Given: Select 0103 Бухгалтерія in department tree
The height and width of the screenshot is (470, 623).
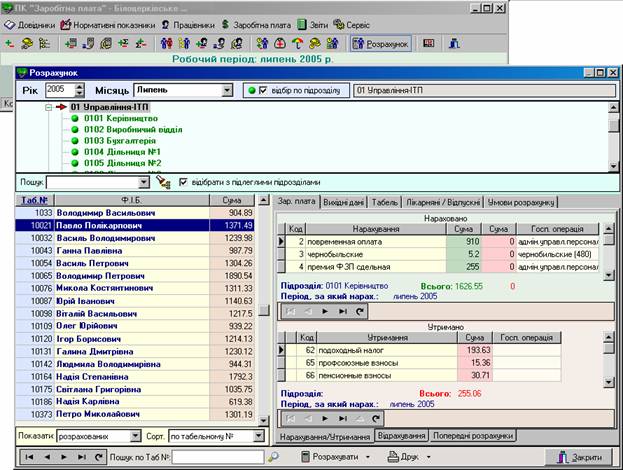Looking at the screenshot, I should click(120, 141).
